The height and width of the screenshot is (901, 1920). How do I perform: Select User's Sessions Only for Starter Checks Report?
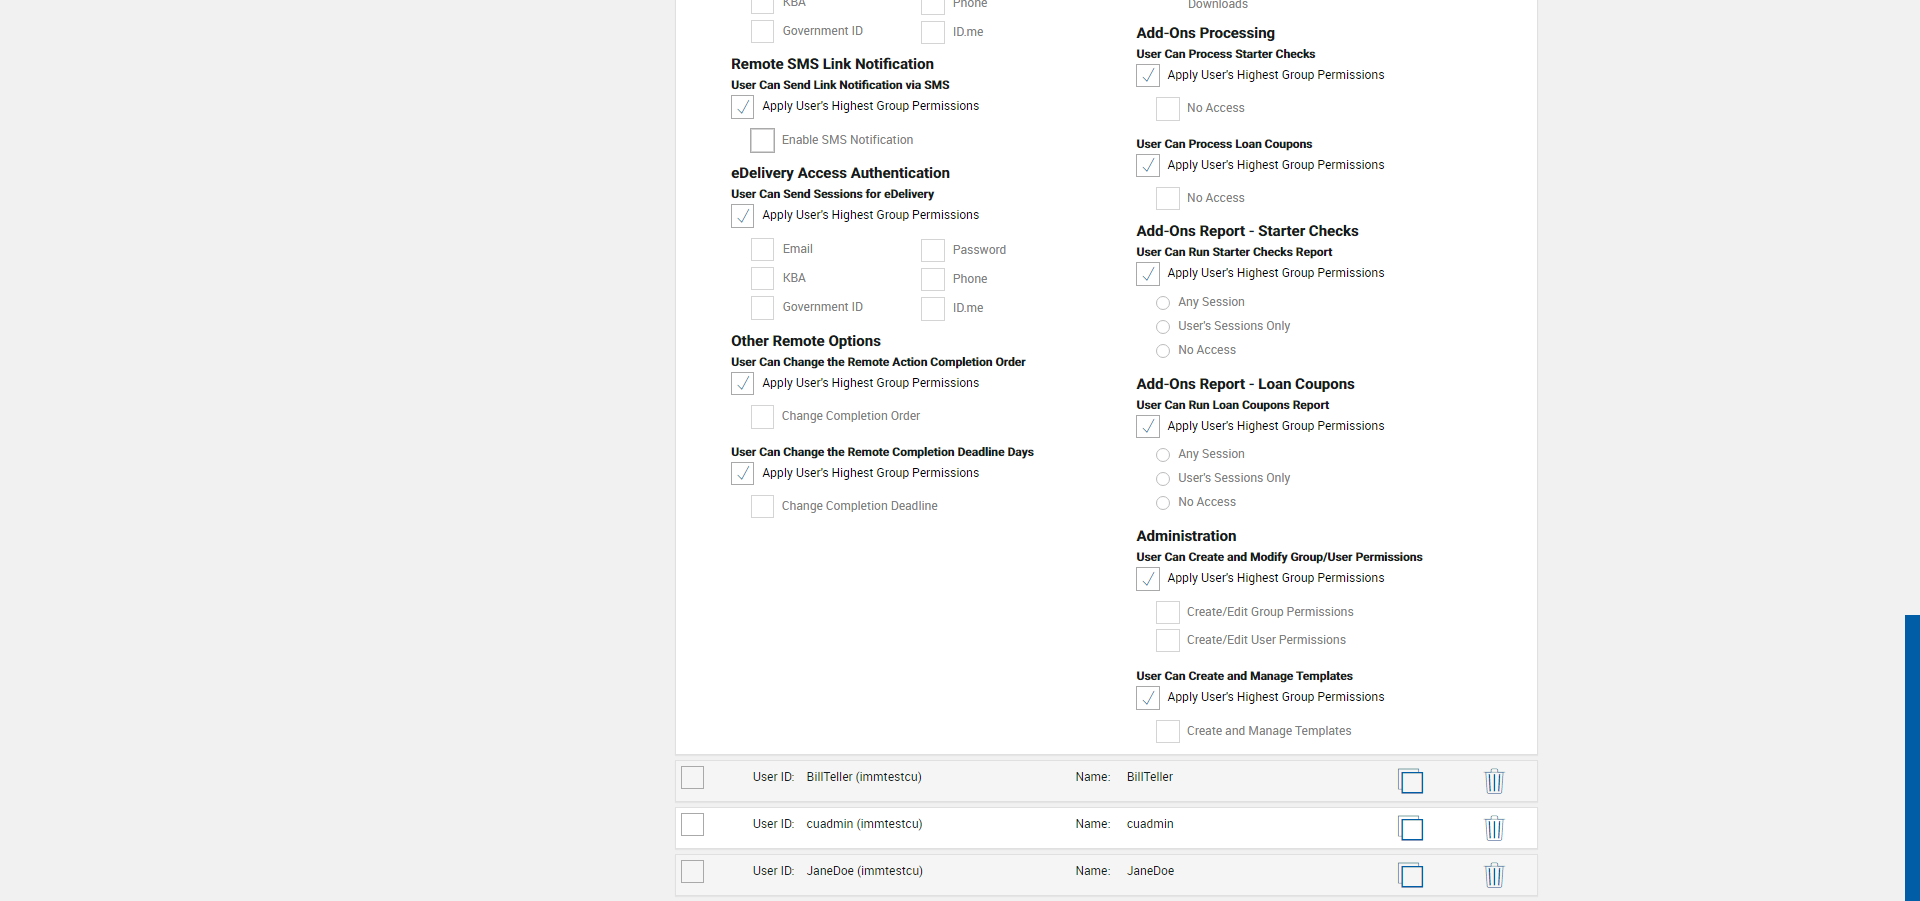[1163, 327]
